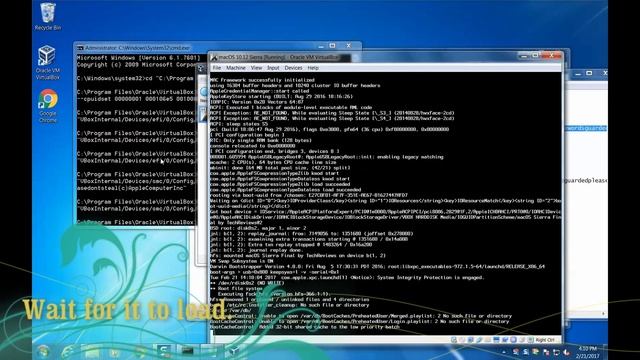Select the Oracle VM VirtualBox desktop icon
Screen dimensions: 640x360
click(47, 62)
